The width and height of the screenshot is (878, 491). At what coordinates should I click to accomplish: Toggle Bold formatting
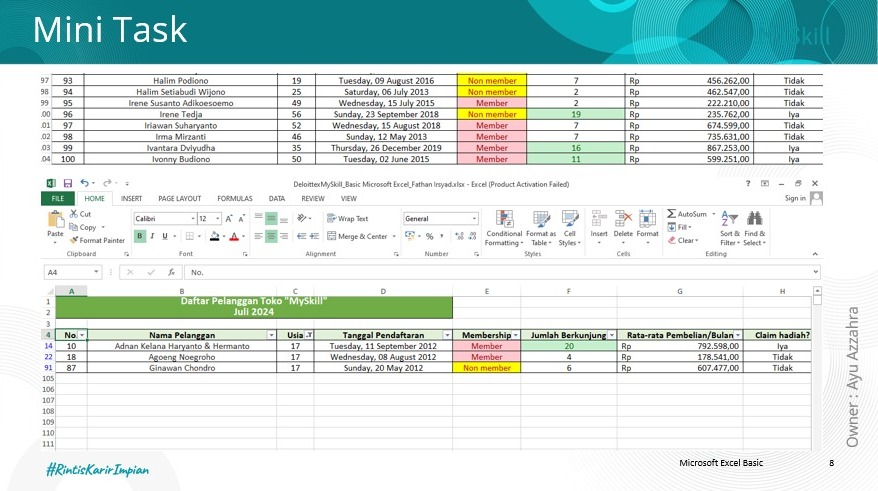click(x=139, y=236)
